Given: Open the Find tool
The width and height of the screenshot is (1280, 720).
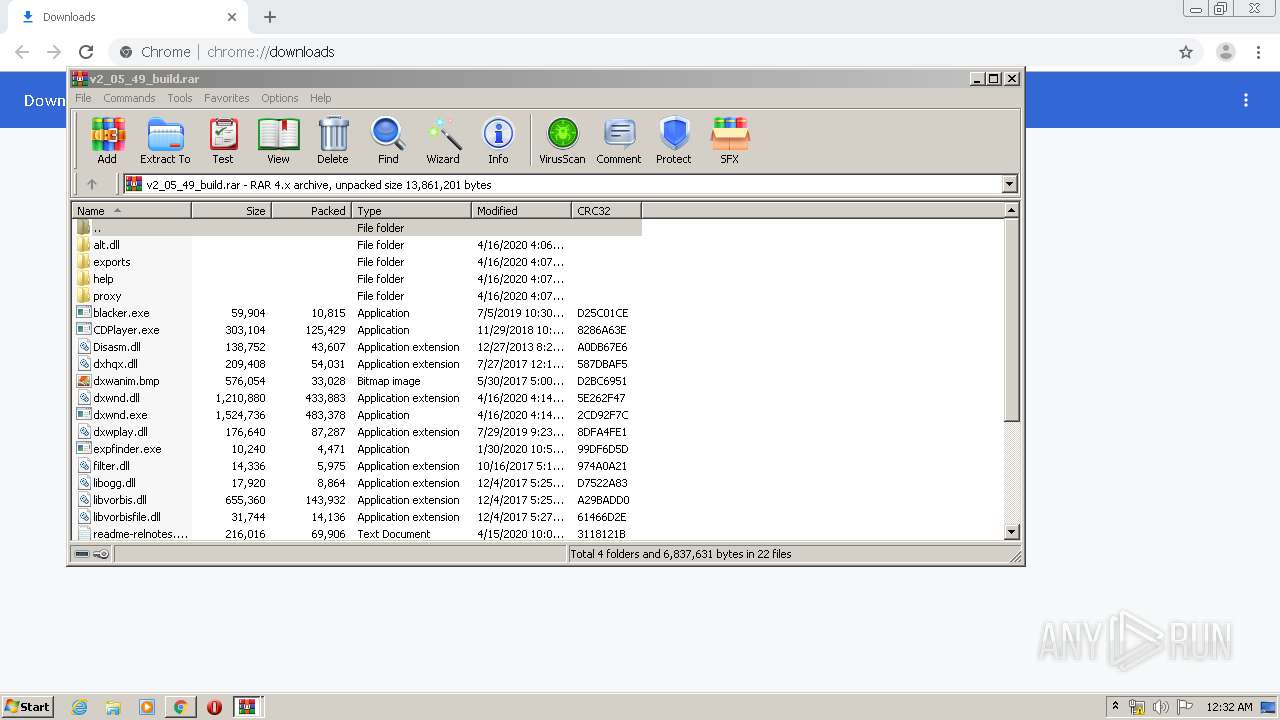Looking at the screenshot, I should (x=388, y=140).
